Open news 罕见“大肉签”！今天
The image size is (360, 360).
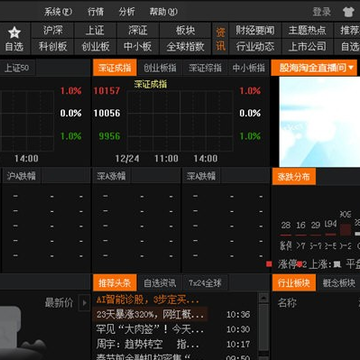(150, 329)
